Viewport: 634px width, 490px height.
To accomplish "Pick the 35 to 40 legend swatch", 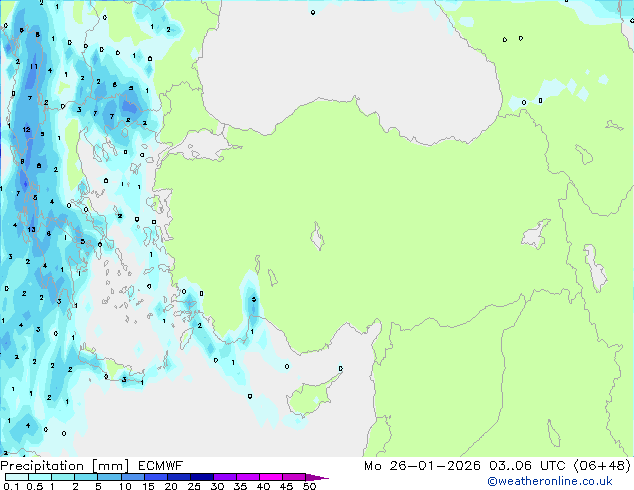I will [248, 477].
